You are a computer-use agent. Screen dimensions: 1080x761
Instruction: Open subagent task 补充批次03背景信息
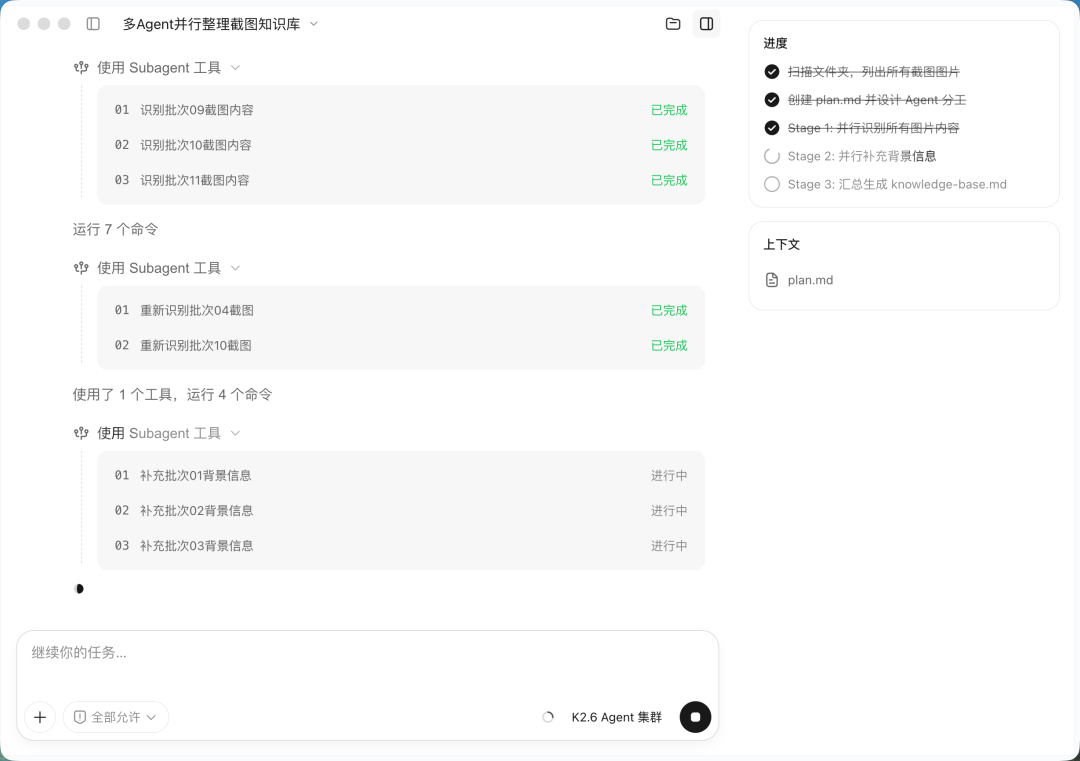(x=401, y=546)
